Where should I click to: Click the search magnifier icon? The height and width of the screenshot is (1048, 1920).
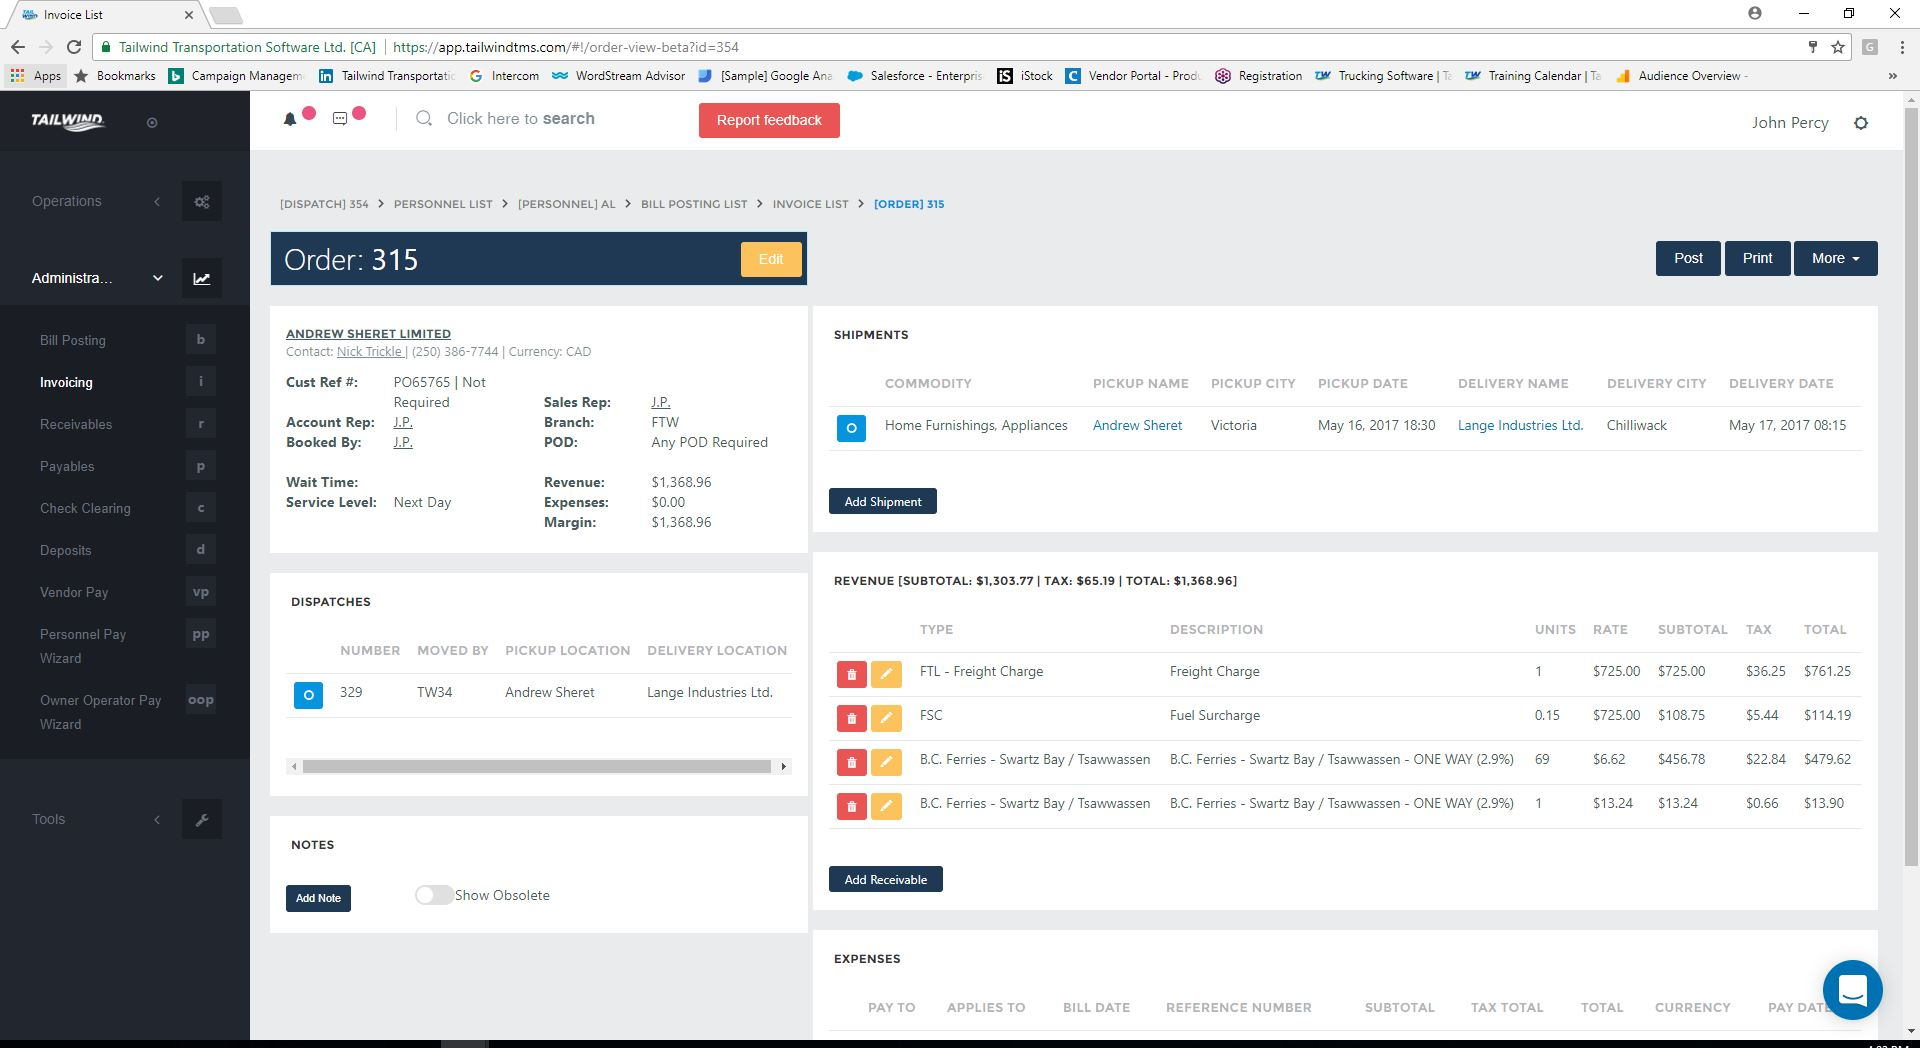(x=424, y=119)
